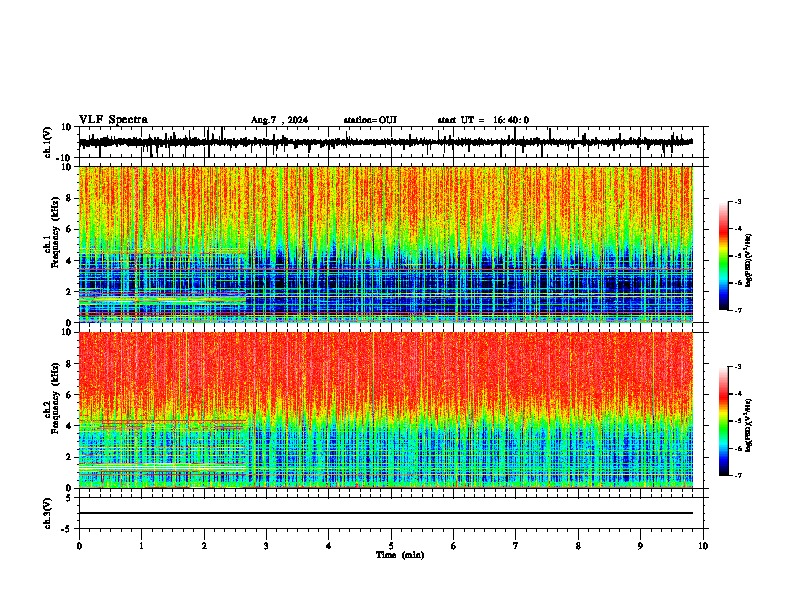Click the log(PSD) label beside ch.2 colorbar
The image size is (792, 612).
point(749,425)
